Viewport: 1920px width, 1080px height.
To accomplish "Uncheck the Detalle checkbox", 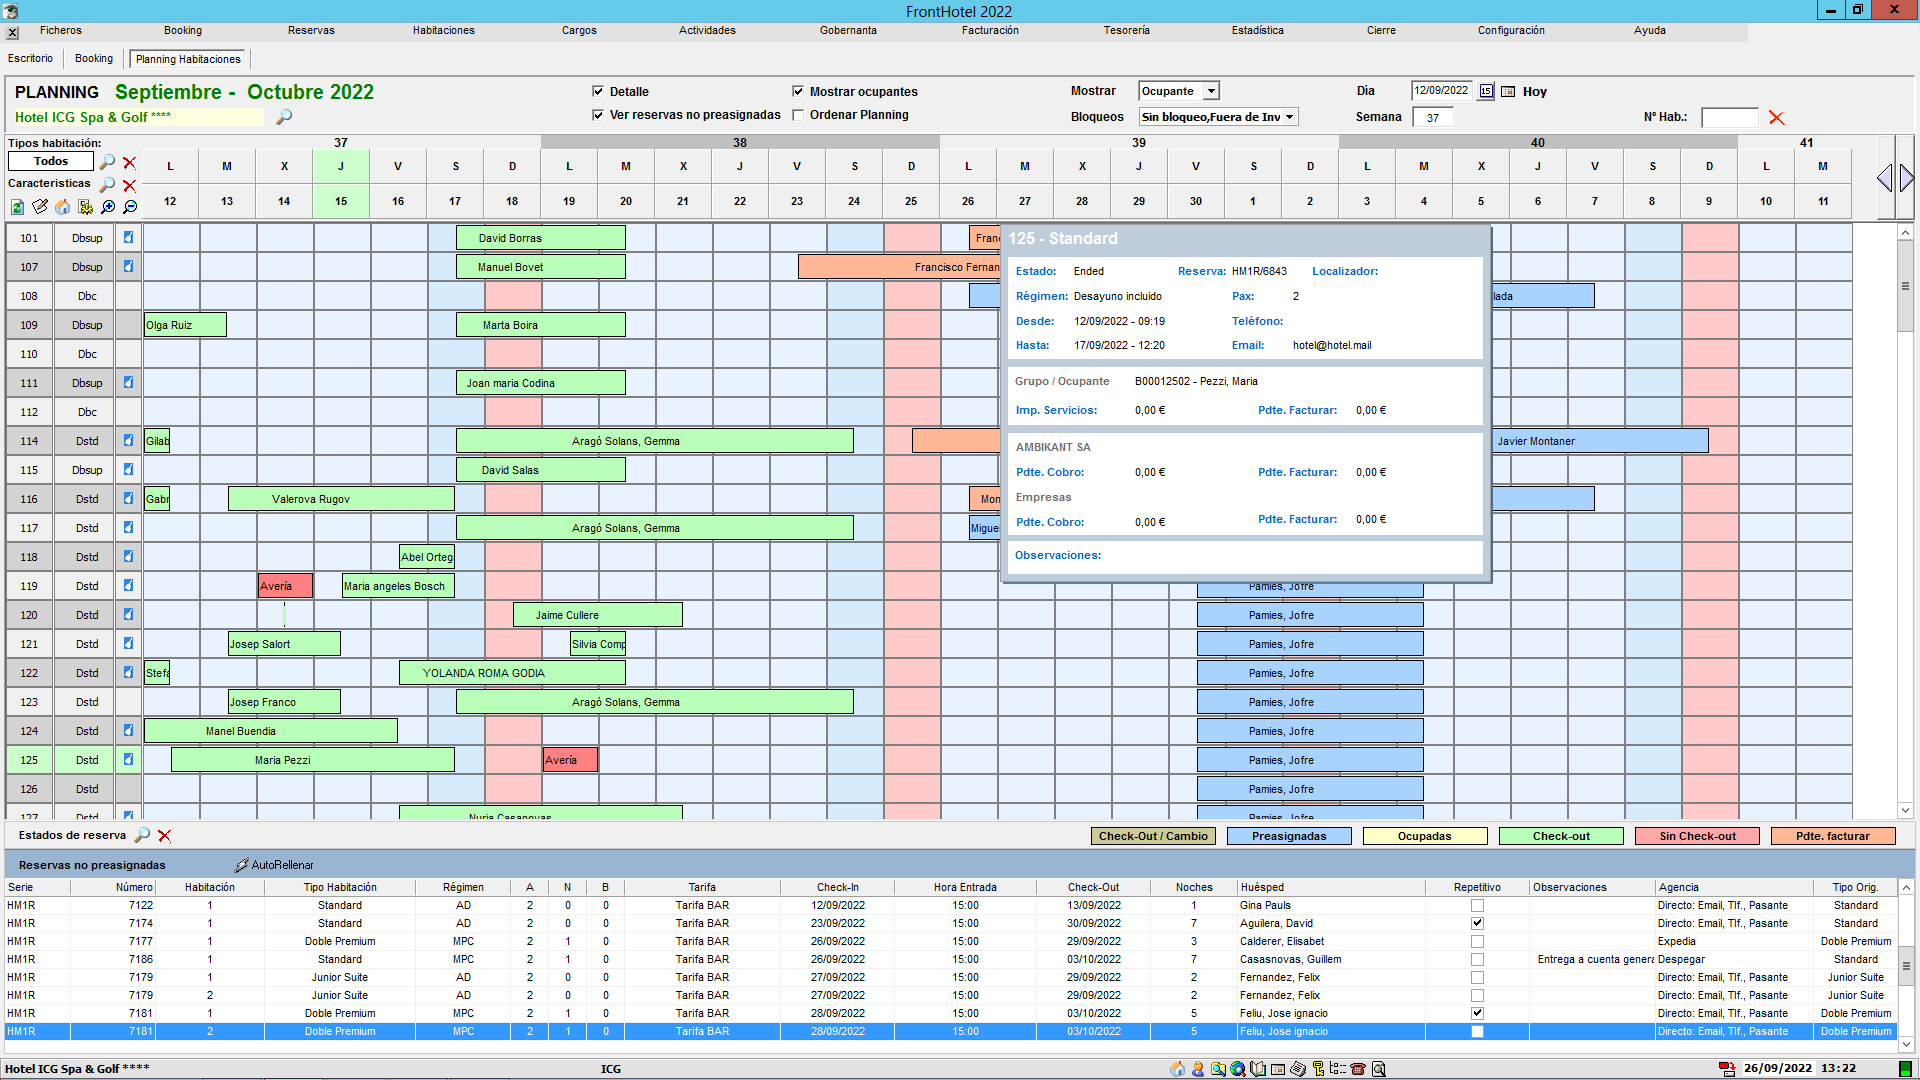I will click(598, 91).
